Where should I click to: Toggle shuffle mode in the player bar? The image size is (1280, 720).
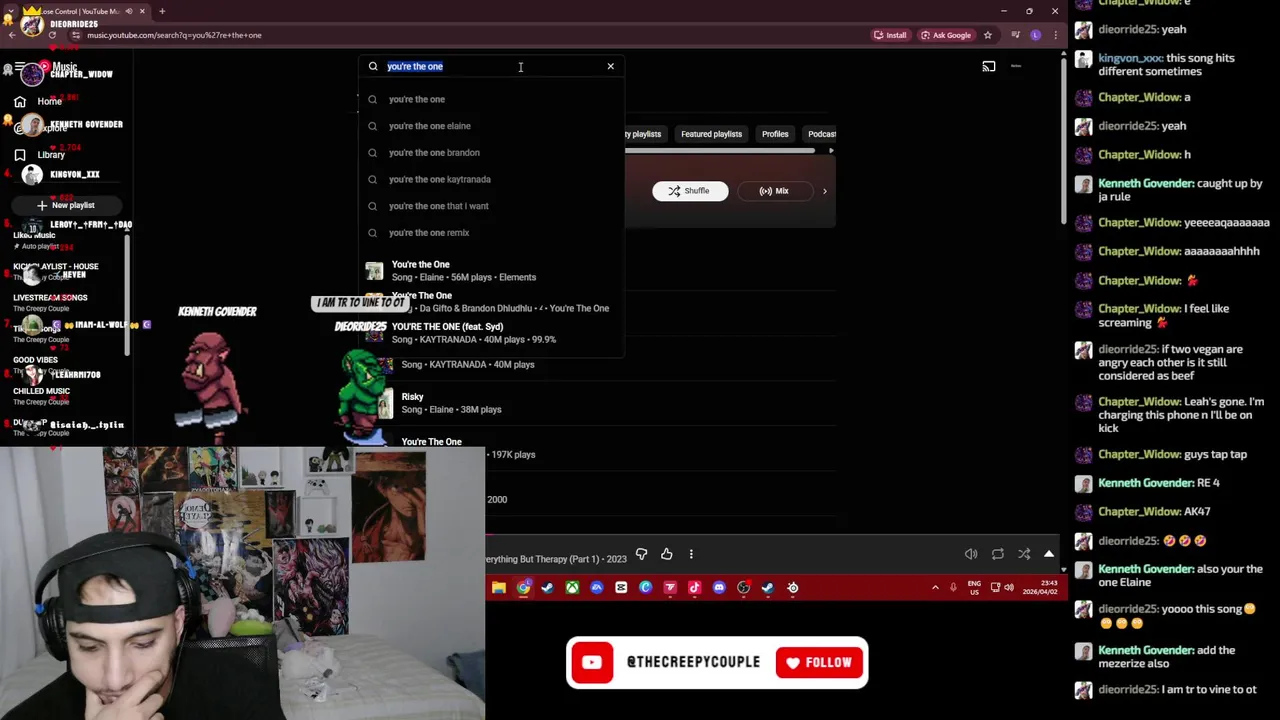click(x=1024, y=554)
